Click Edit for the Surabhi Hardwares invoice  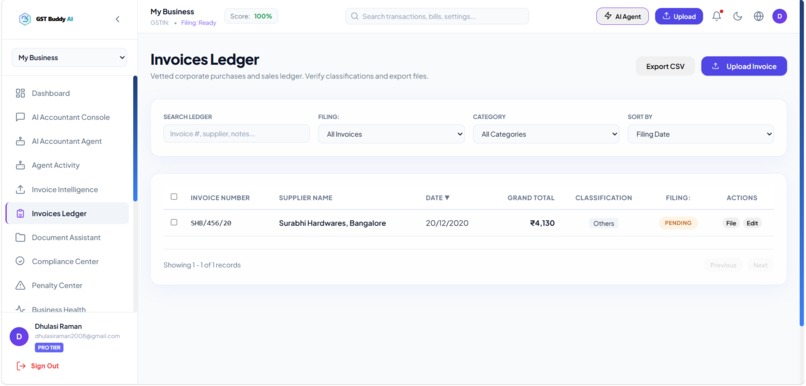click(x=752, y=223)
